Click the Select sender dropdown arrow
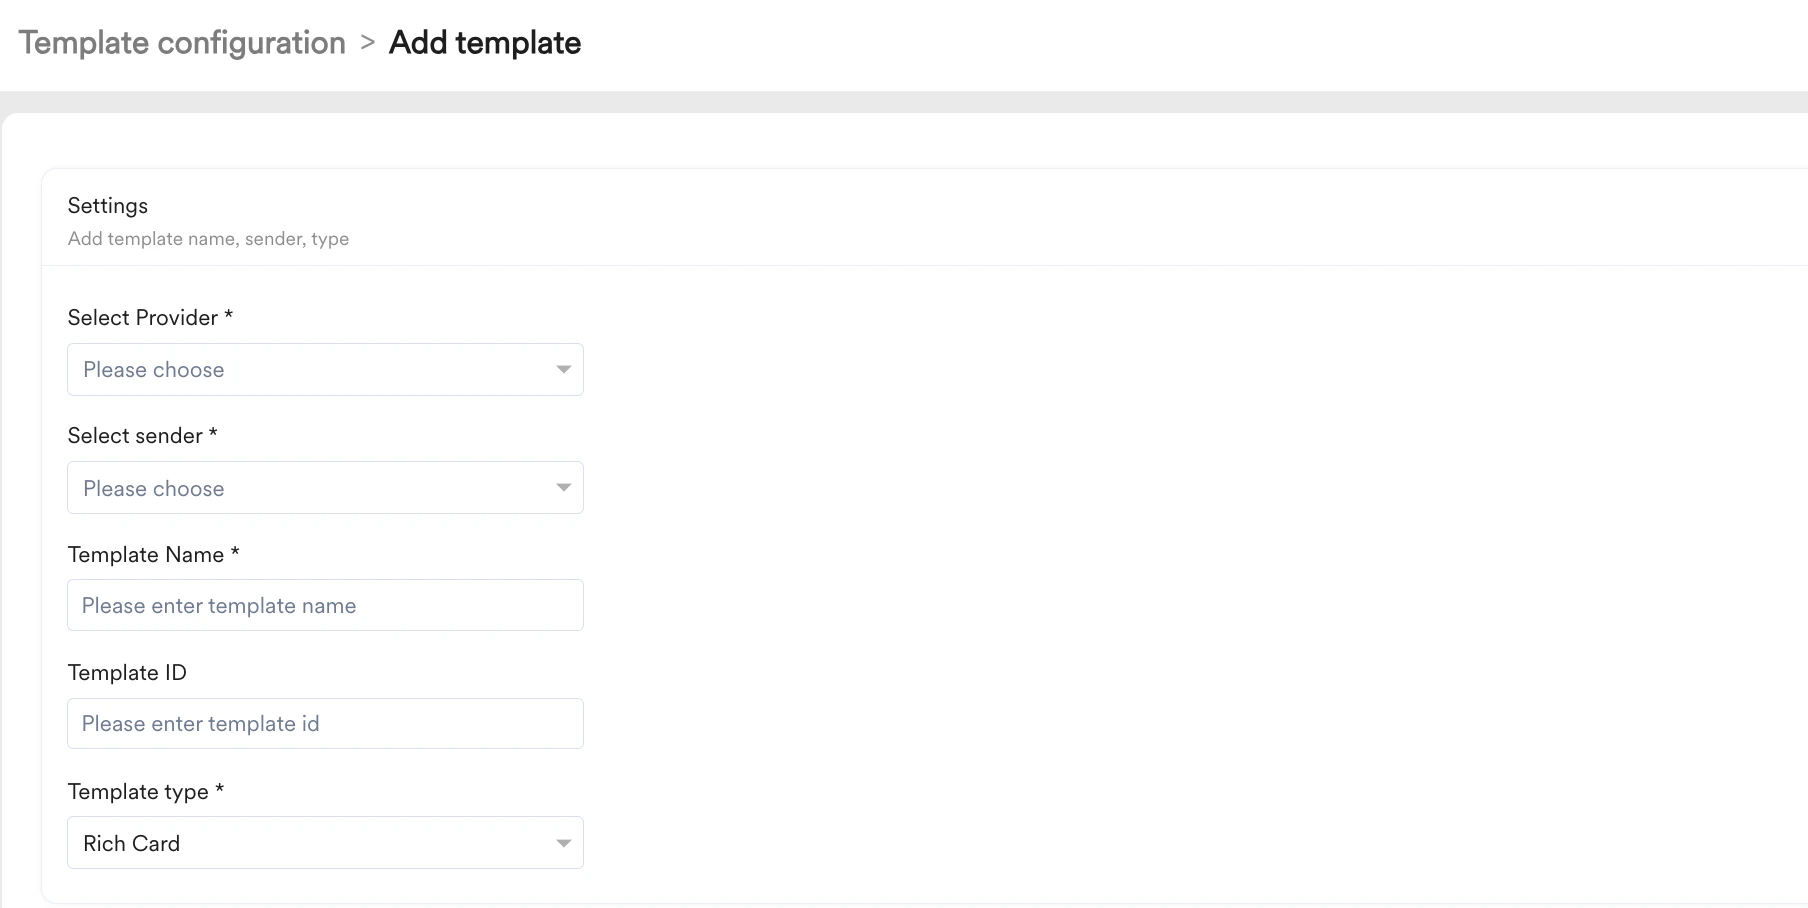This screenshot has height=908, width=1808. (564, 488)
